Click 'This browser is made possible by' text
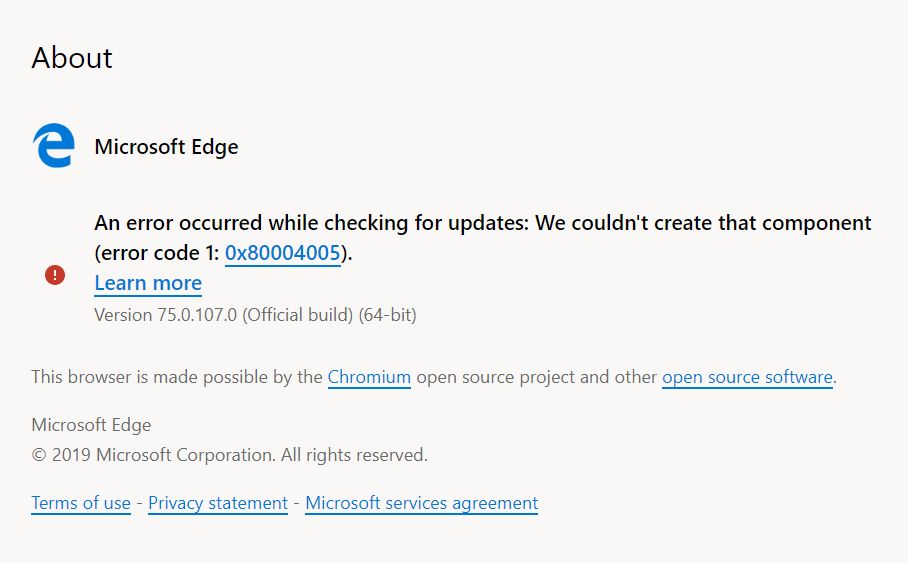This screenshot has width=908, height=563. (178, 378)
